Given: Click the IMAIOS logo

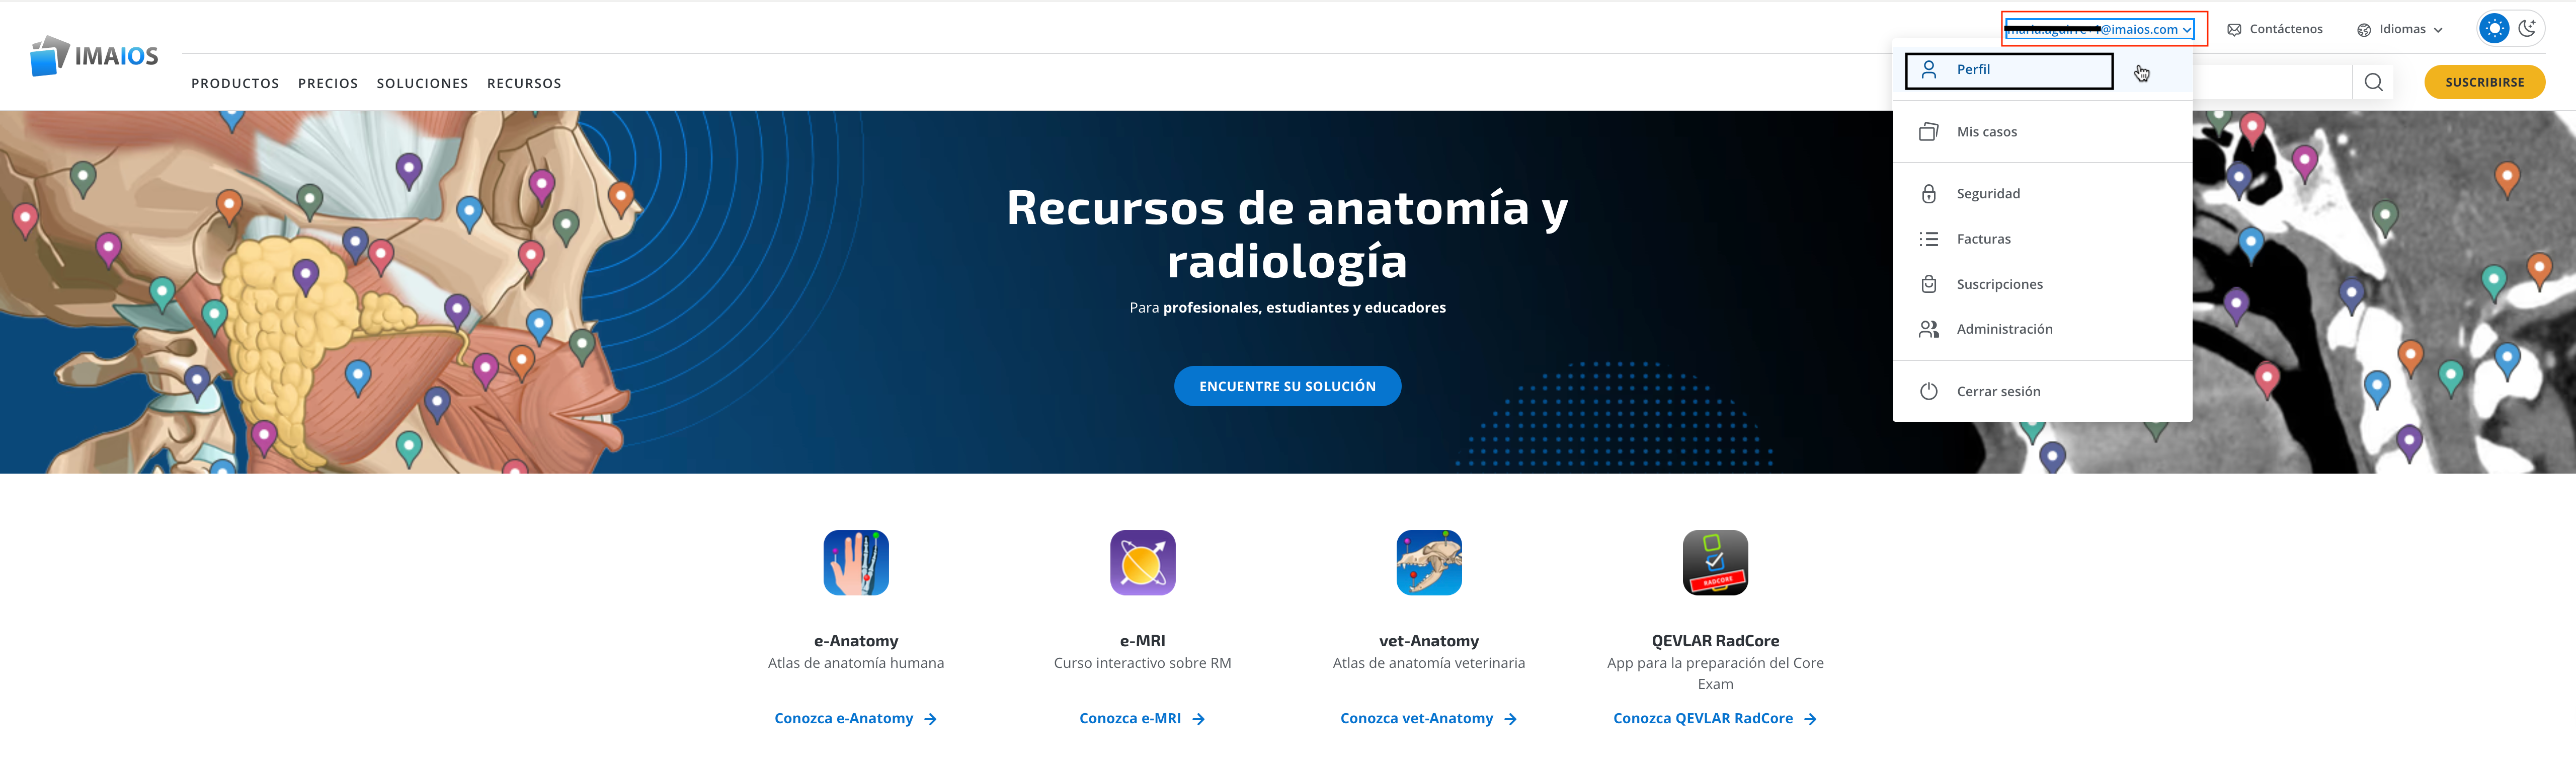Looking at the screenshot, I should point(94,56).
